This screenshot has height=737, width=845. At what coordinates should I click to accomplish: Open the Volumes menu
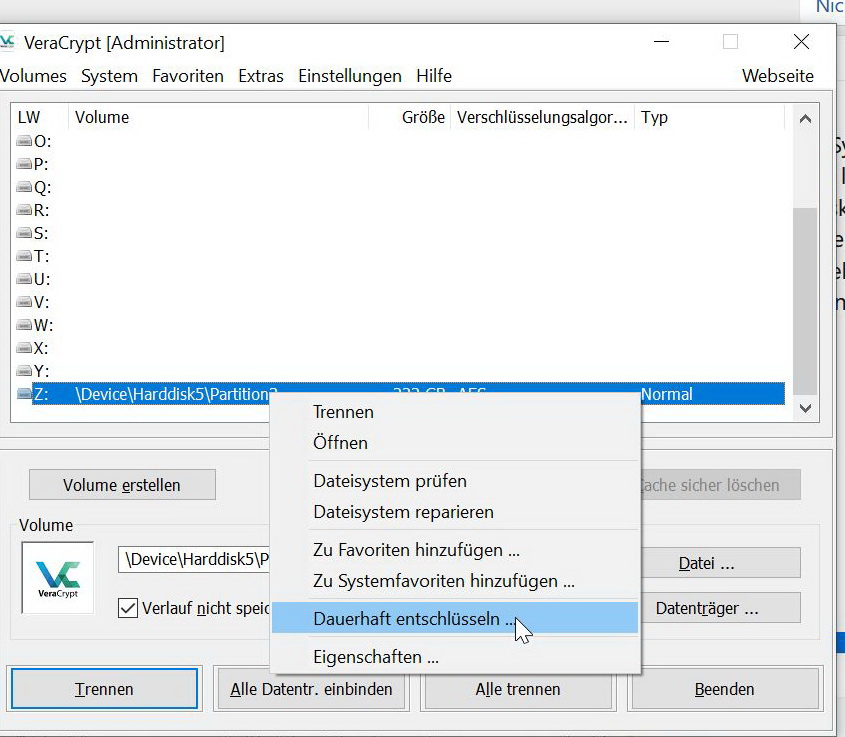tap(33, 76)
